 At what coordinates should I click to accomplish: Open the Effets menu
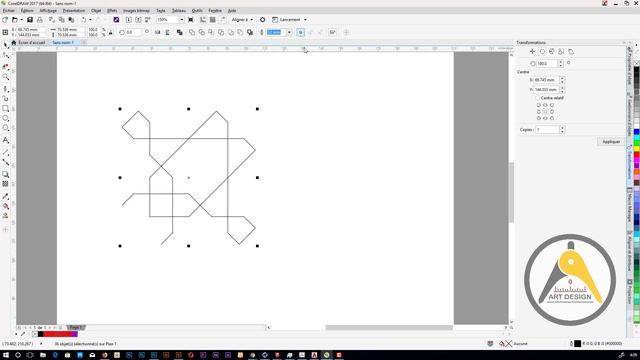point(112,11)
